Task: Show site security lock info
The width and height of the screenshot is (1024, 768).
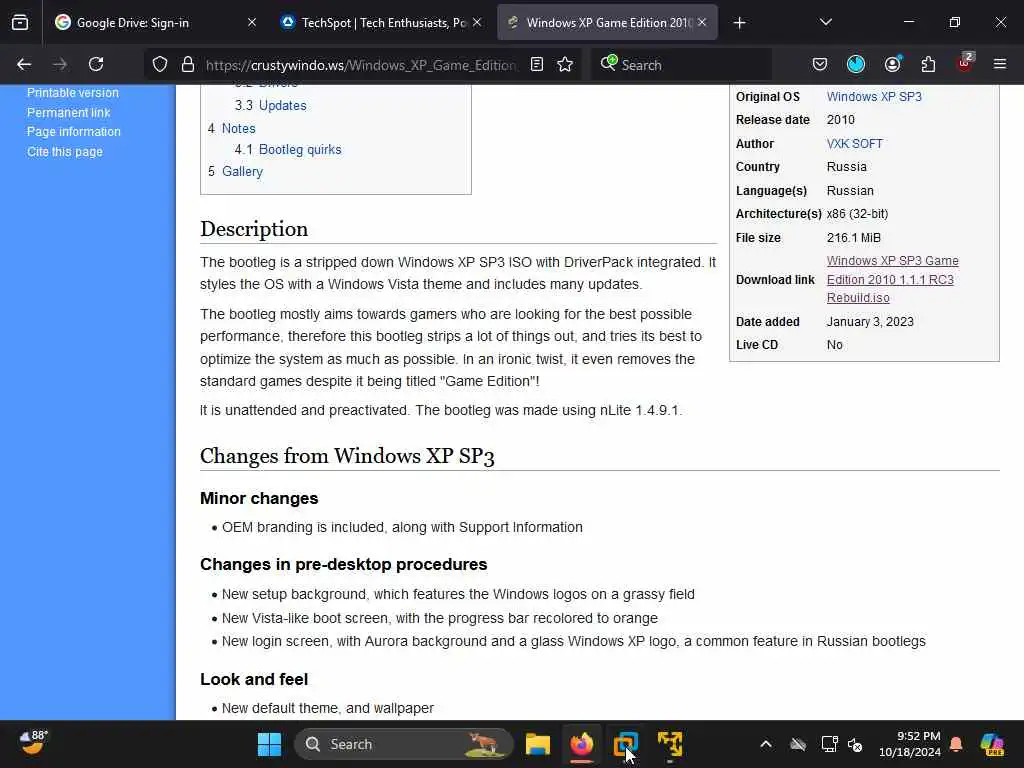Action: coord(188,64)
